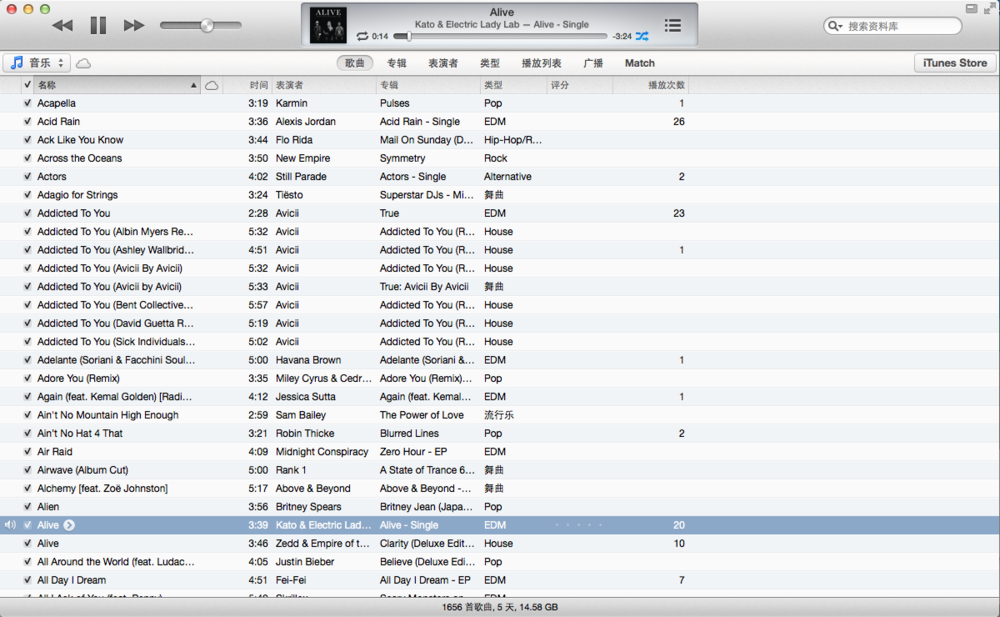Switch to the 表演者 artists tab
Viewport: 1000px width, 617px height.
443,63
